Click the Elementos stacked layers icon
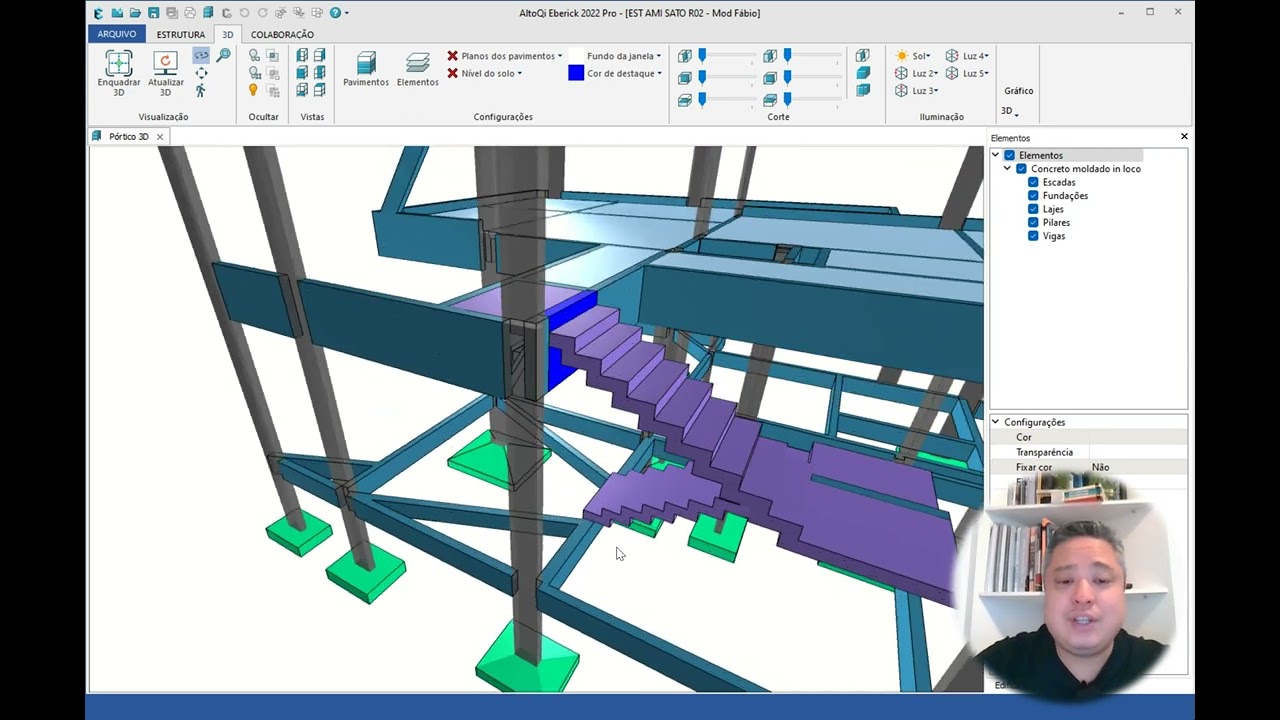This screenshot has width=1280, height=720. (x=417, y=63)
